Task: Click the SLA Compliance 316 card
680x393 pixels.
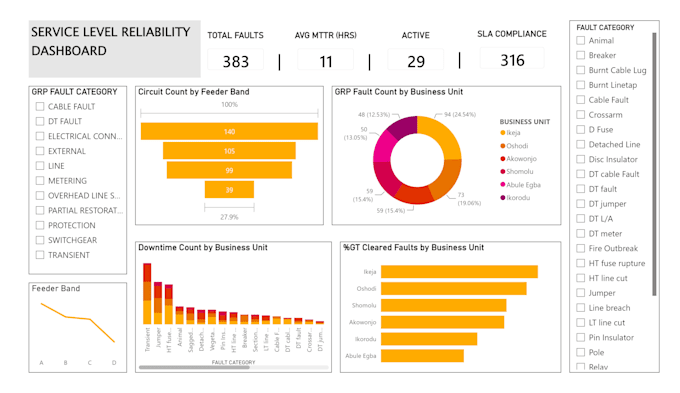Action: [512, 60]
